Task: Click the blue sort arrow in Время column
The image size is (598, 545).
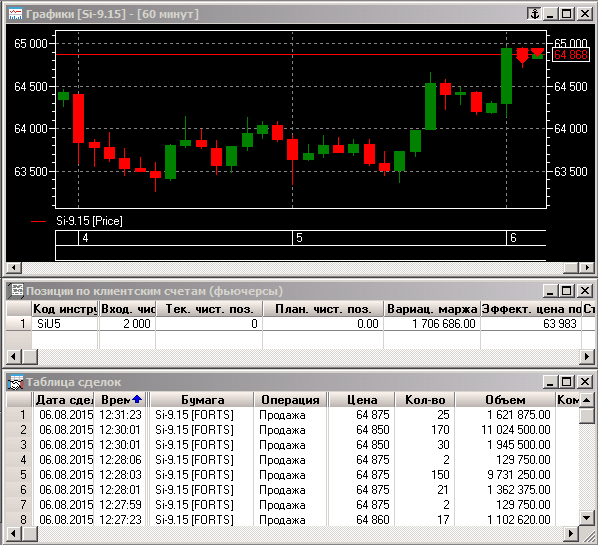Action: pyautogui.click(x=137, y=399)
